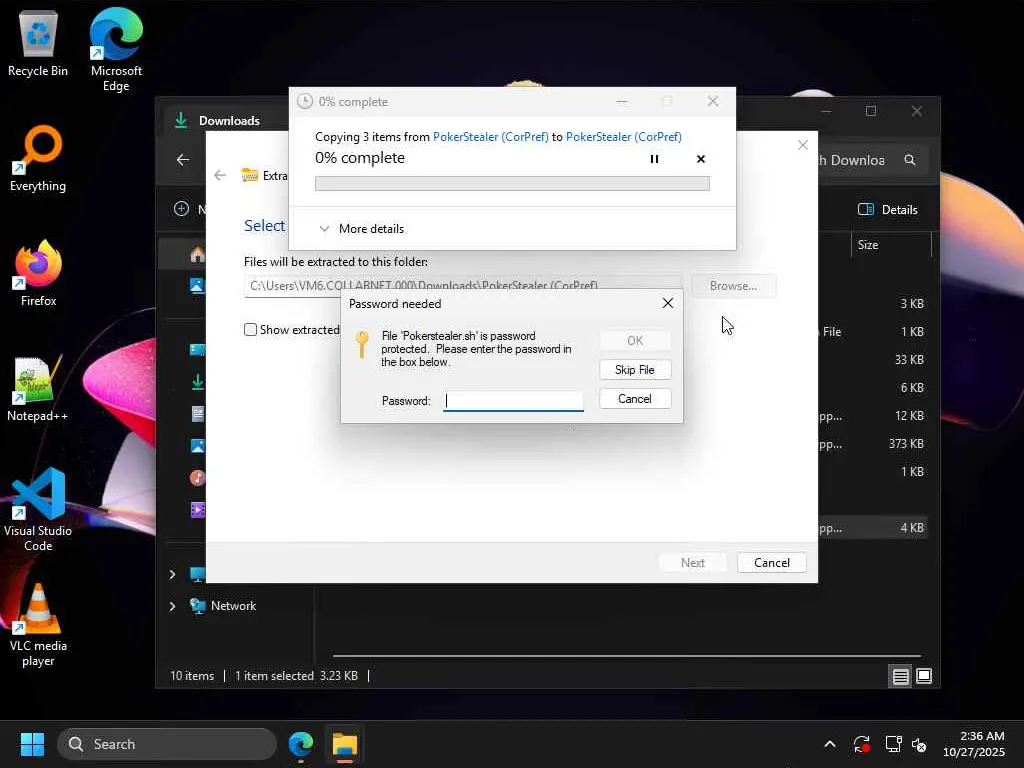Sort by Size column header
Screen dimensions: 1024x768
(868, 245)
